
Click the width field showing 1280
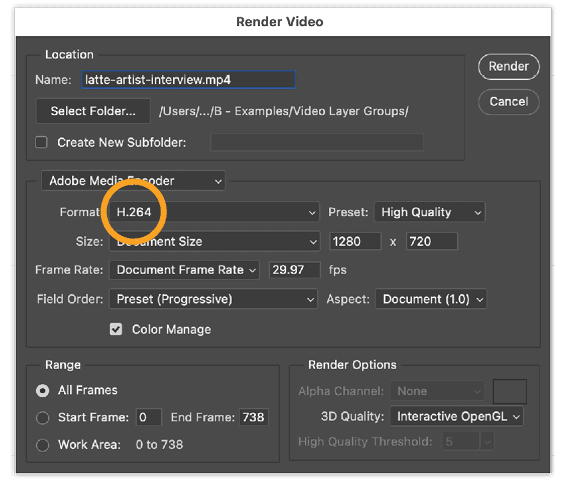click(x=355, y=241)
